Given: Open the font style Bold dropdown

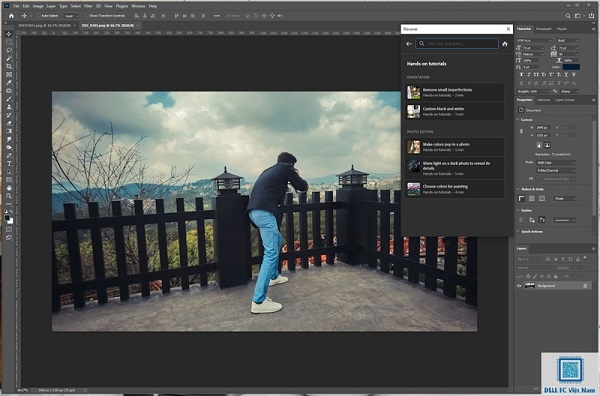Looking at the screenshot, I should [568, 40].
